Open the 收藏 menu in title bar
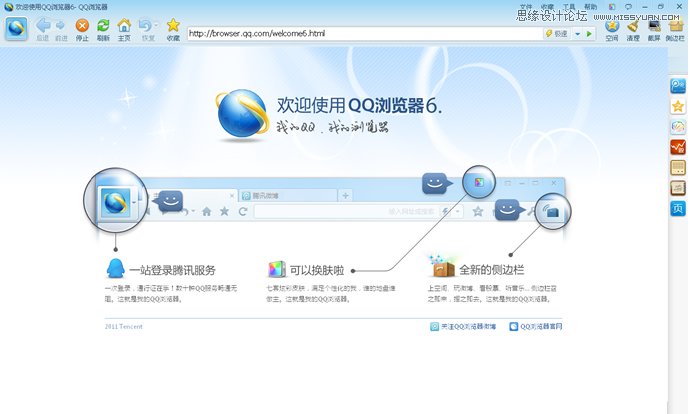This screenshot has width=690, height=414. (x=547, y=7)
